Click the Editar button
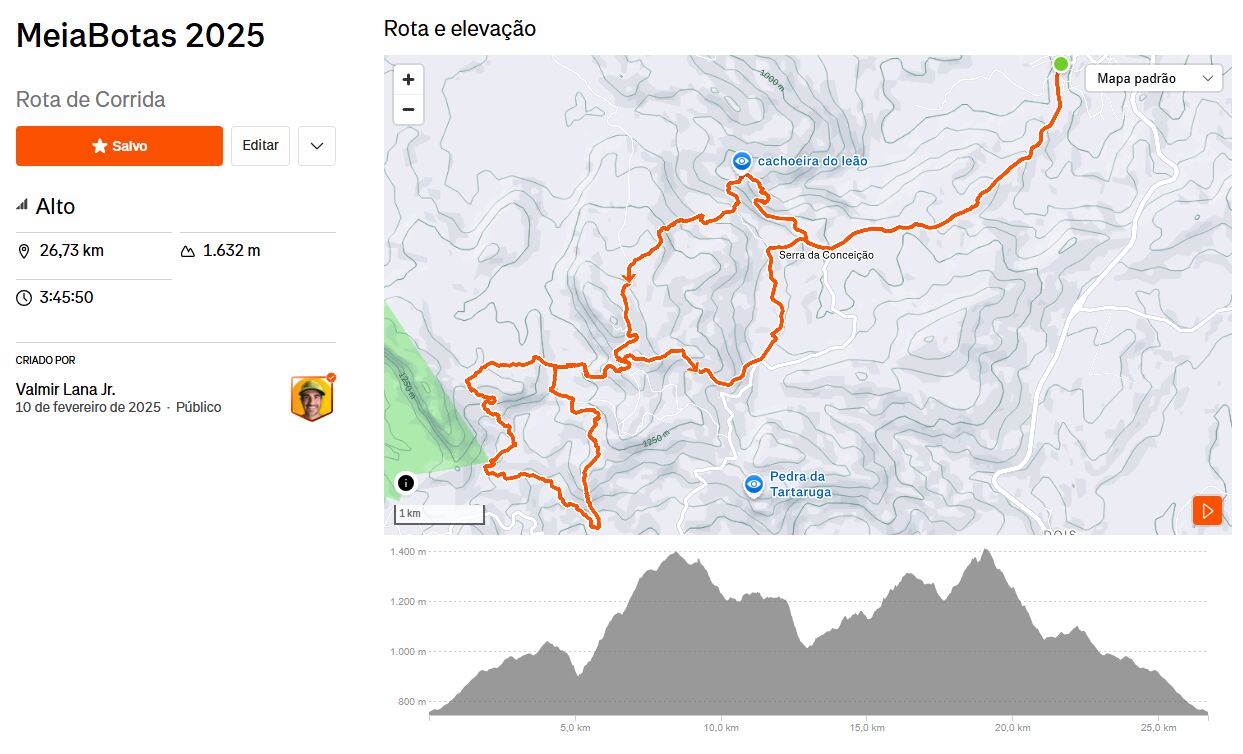 tap(261, 146)
